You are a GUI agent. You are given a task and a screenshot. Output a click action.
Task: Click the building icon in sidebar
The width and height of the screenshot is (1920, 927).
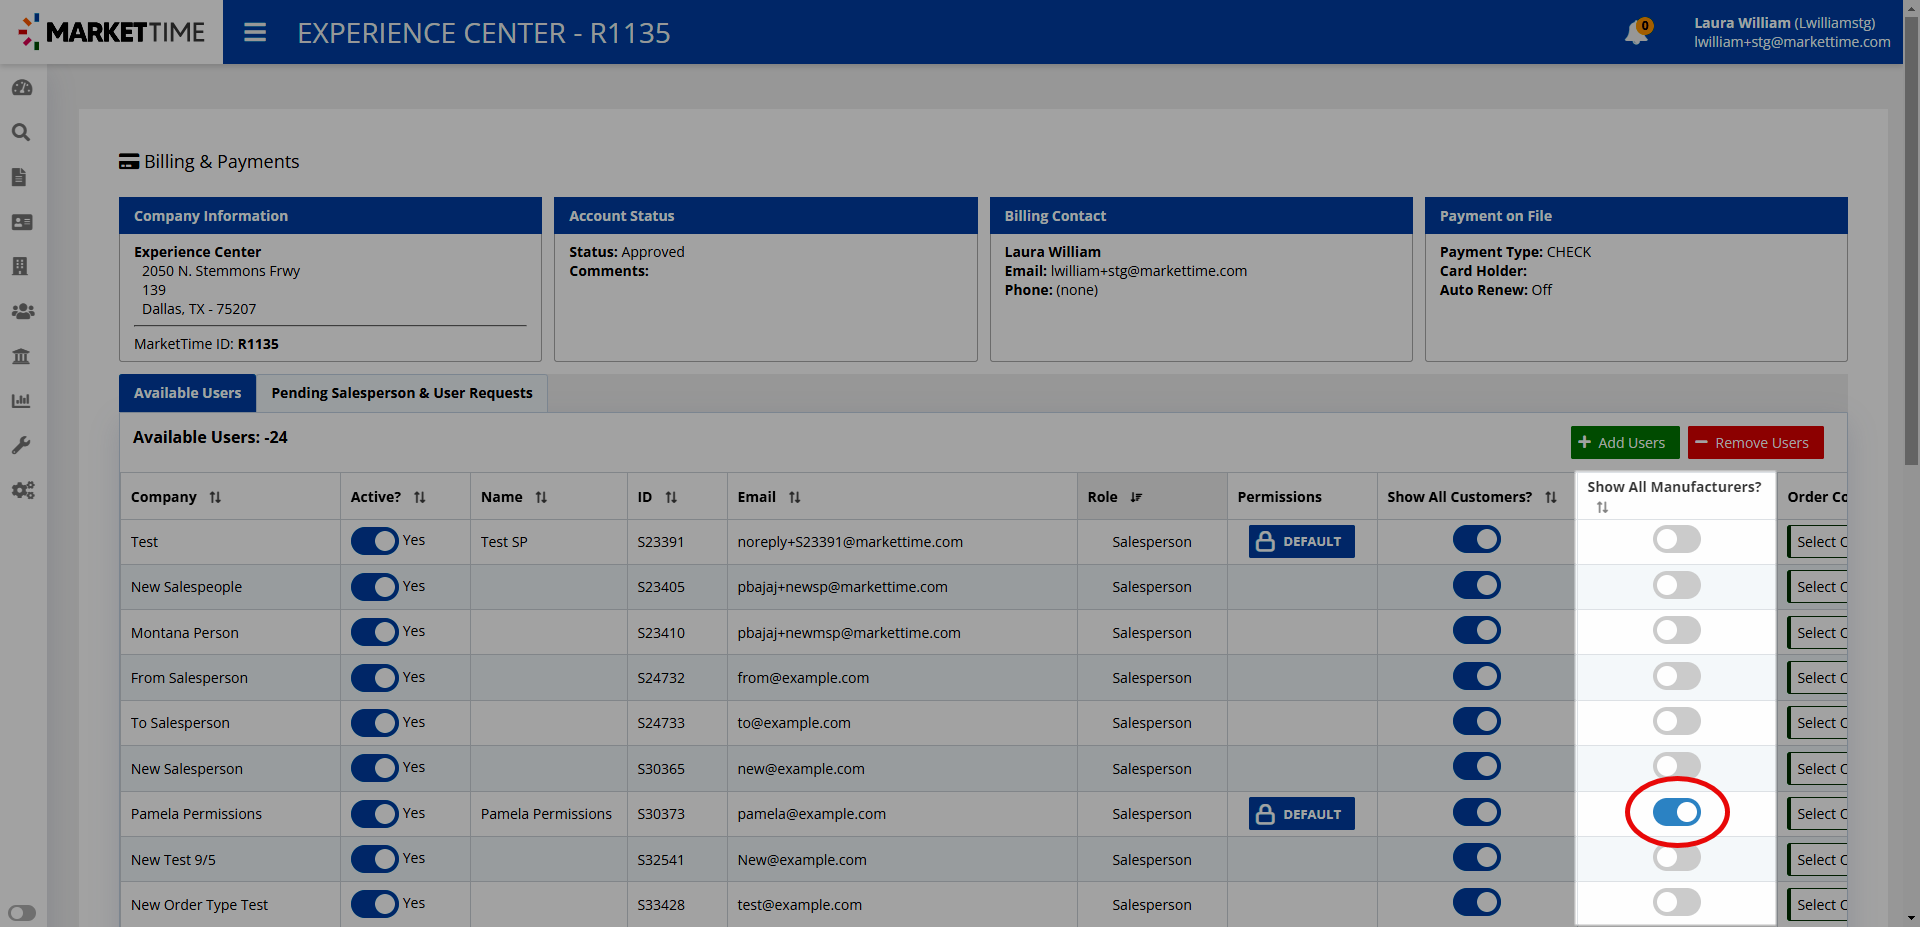click(x=20, y=266)
